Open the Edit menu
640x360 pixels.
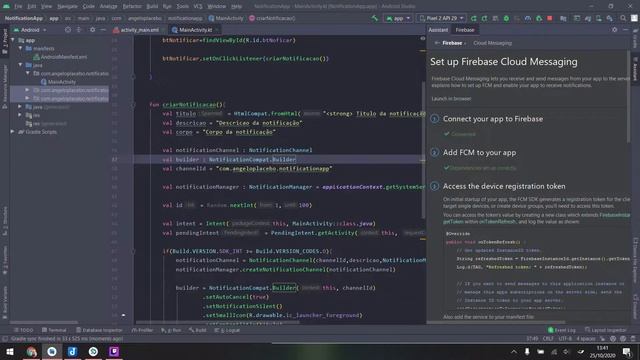(x=32, y=7)
